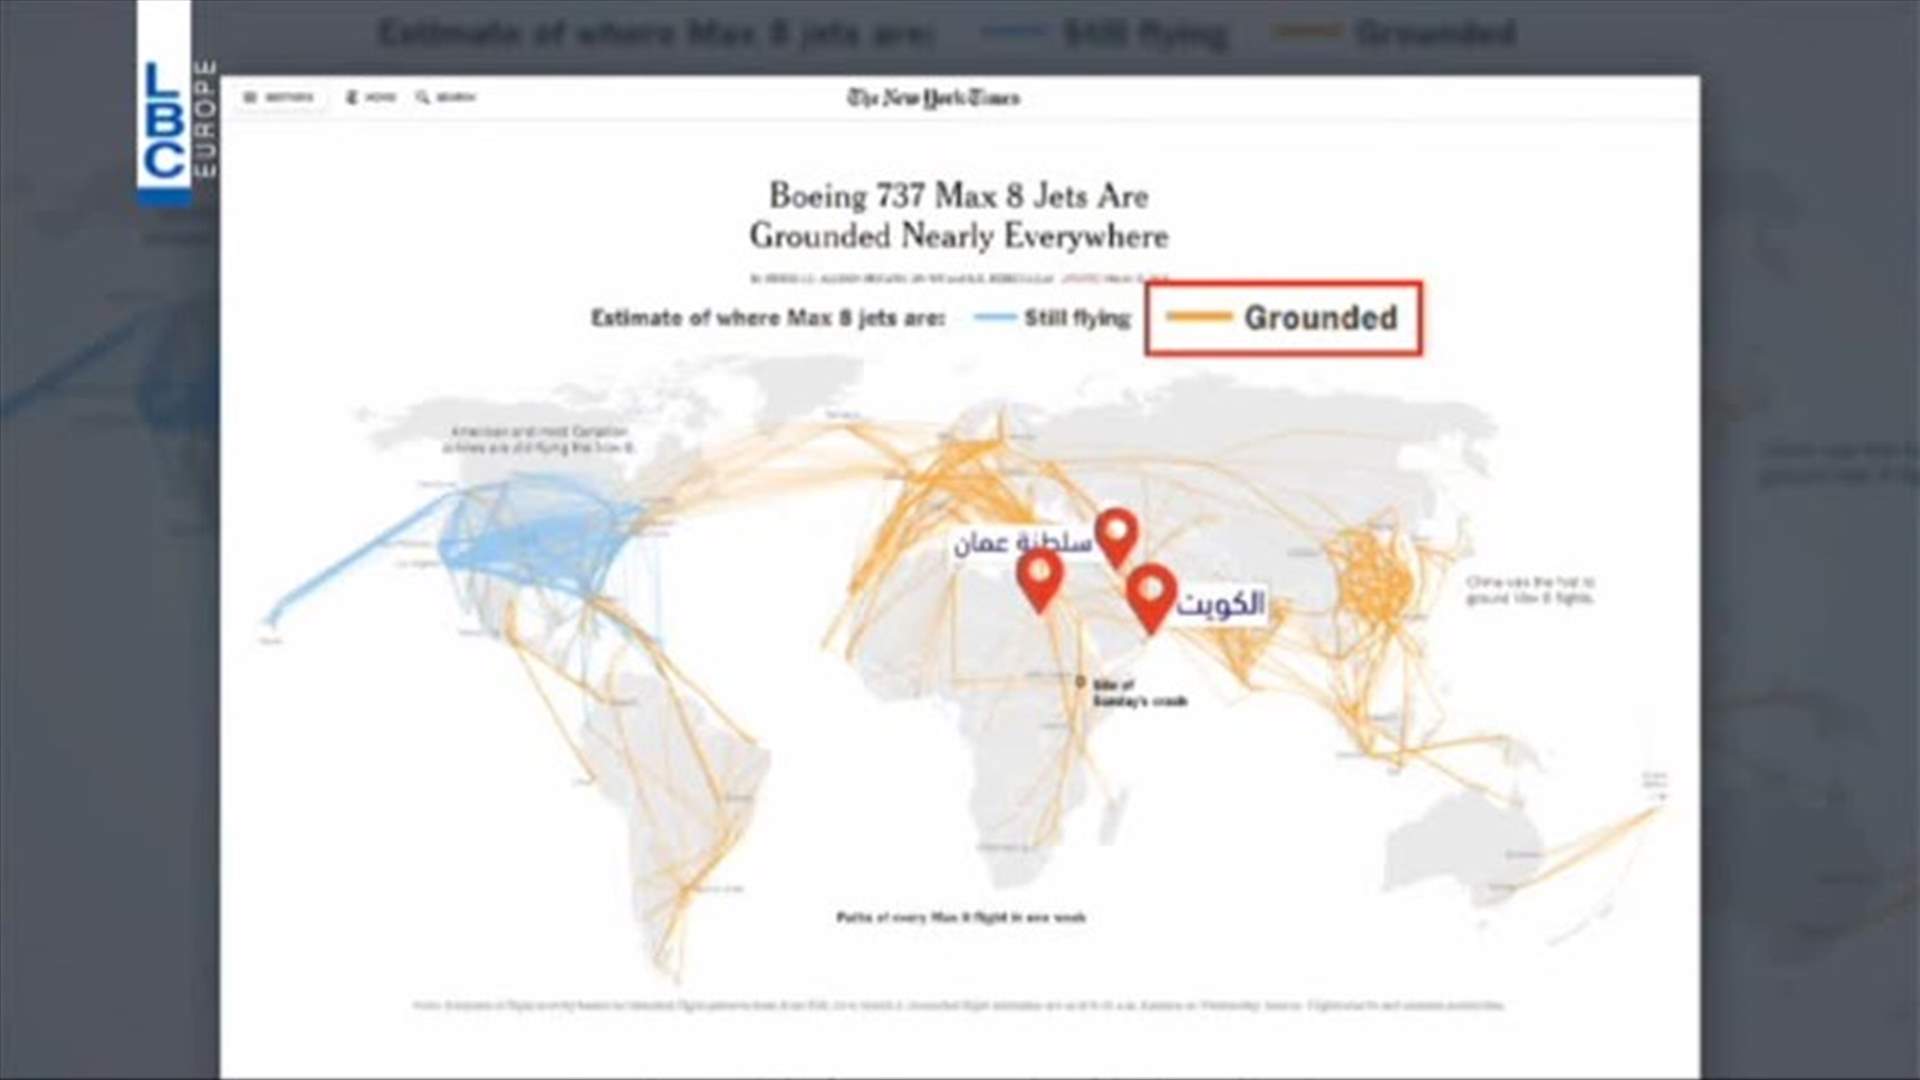Click the 'Still flying' legend label
This screenshot has height=1080, width=1920.
[x=1077, y=318]
